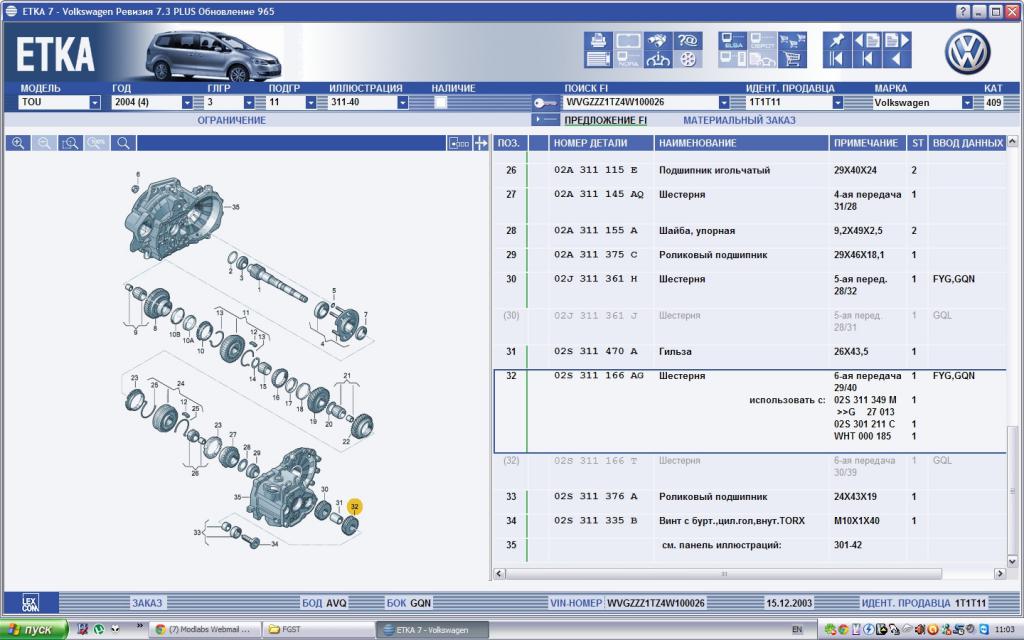Click the 02S 311 349 M reference
This screenshot has height=640, width=1024.
pyautogui.click(x=865, y=400)
